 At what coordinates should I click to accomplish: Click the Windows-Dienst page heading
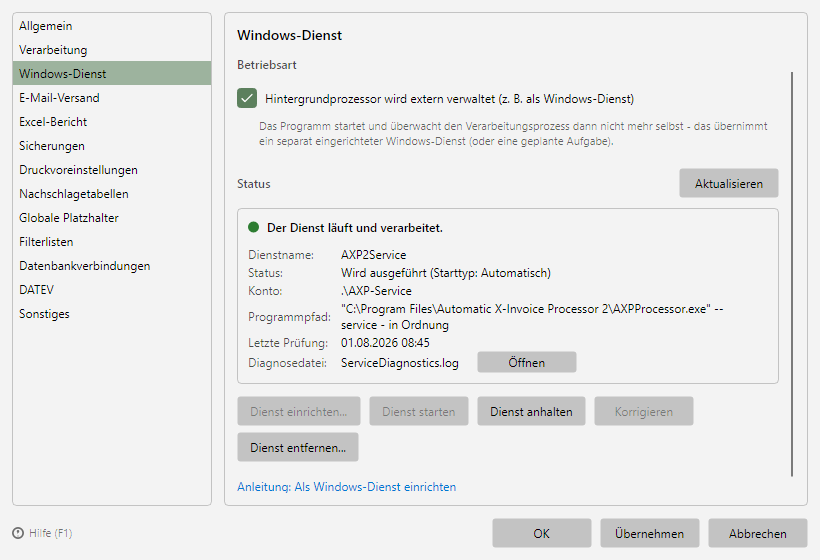289,36
